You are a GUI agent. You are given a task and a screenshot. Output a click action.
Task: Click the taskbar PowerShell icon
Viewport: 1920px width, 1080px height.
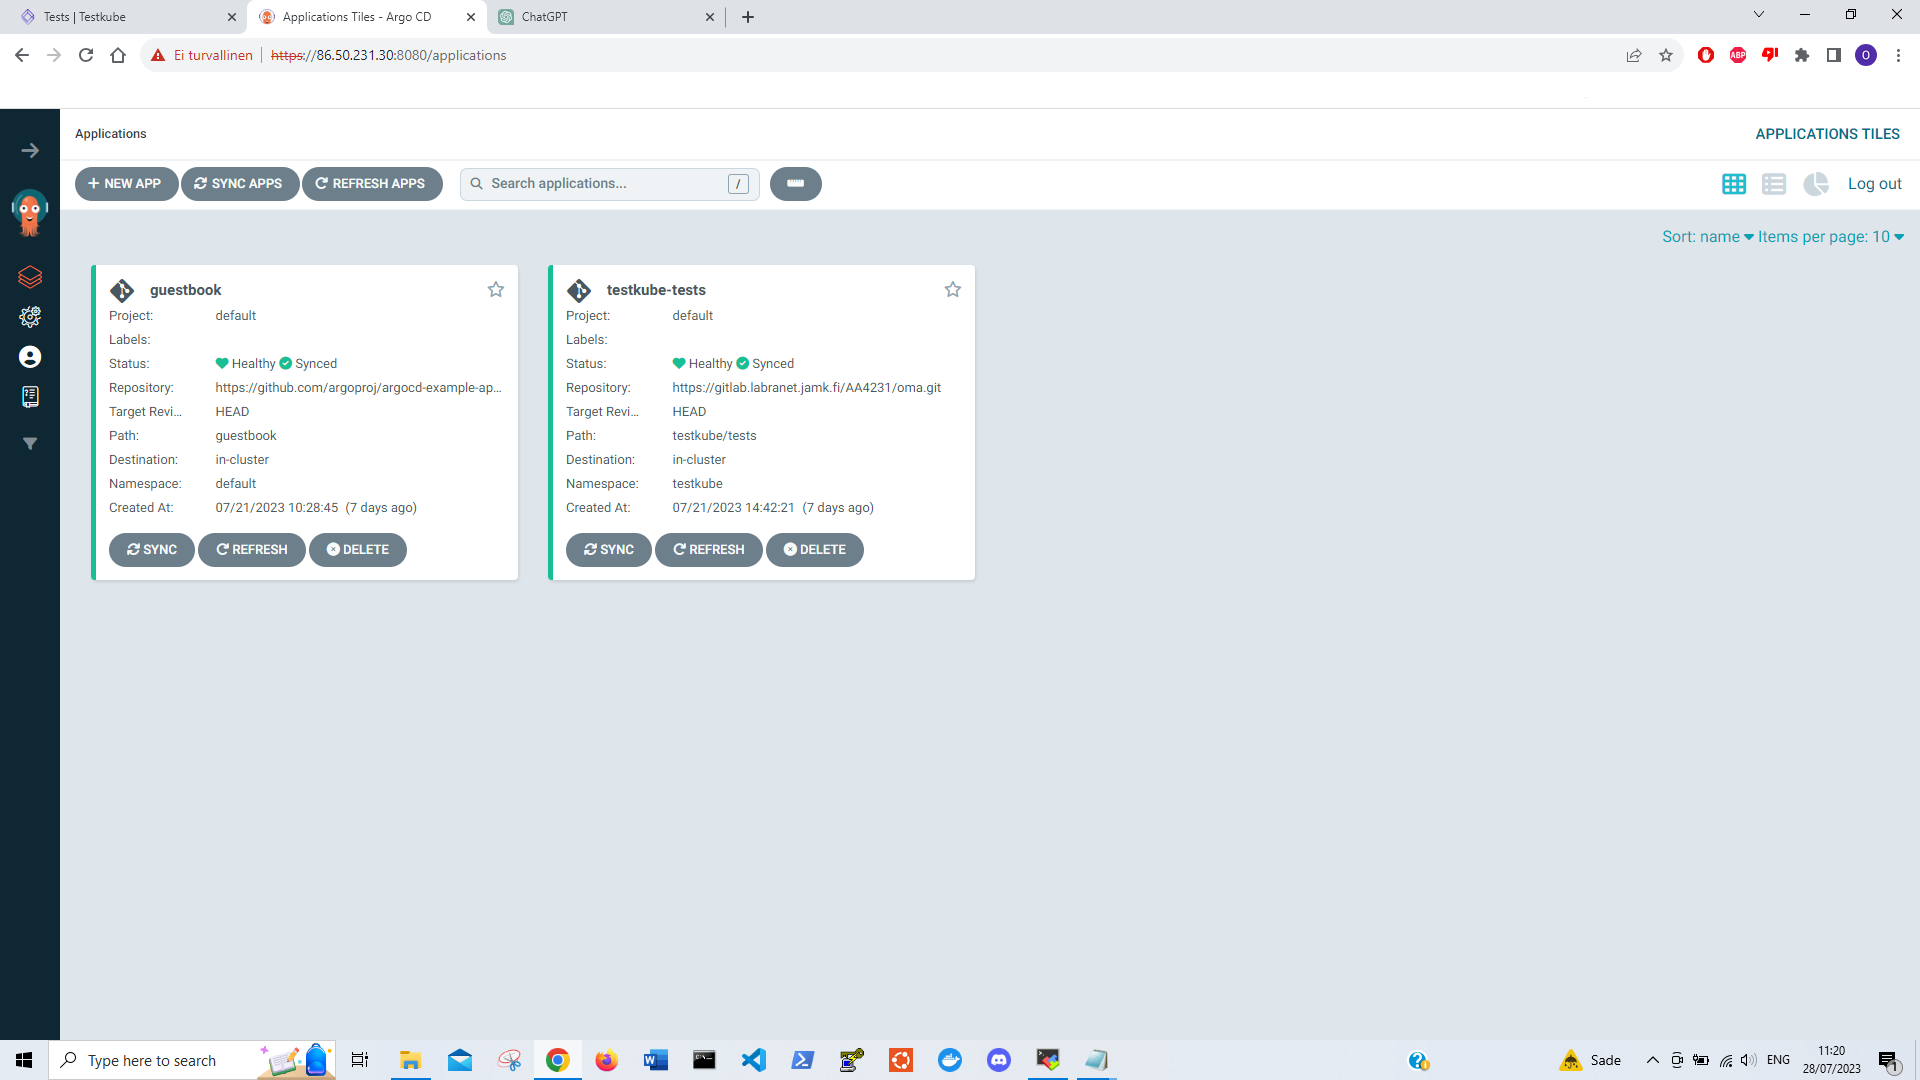(x=803, y=1060)
